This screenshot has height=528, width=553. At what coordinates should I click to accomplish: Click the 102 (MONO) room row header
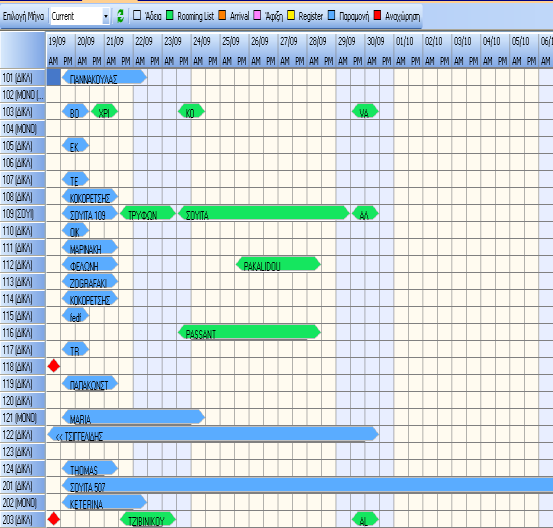point(23,94)
